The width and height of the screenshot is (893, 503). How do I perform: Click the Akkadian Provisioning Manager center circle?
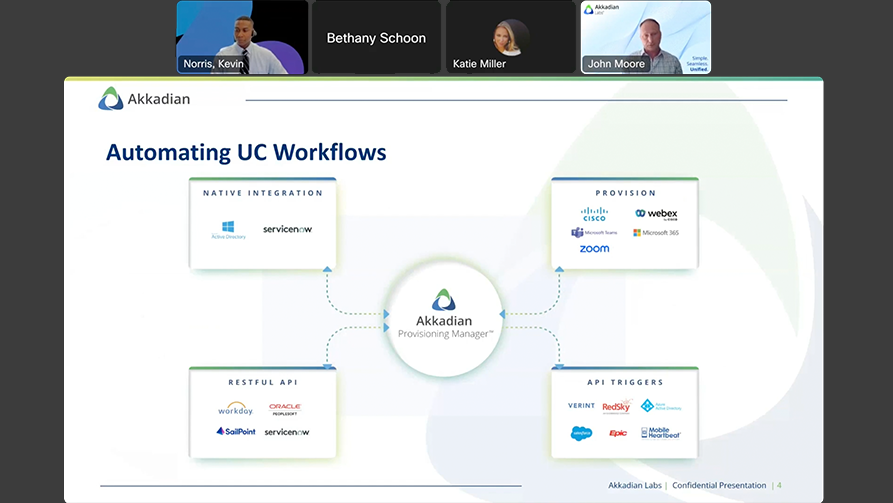click(444, 317)
